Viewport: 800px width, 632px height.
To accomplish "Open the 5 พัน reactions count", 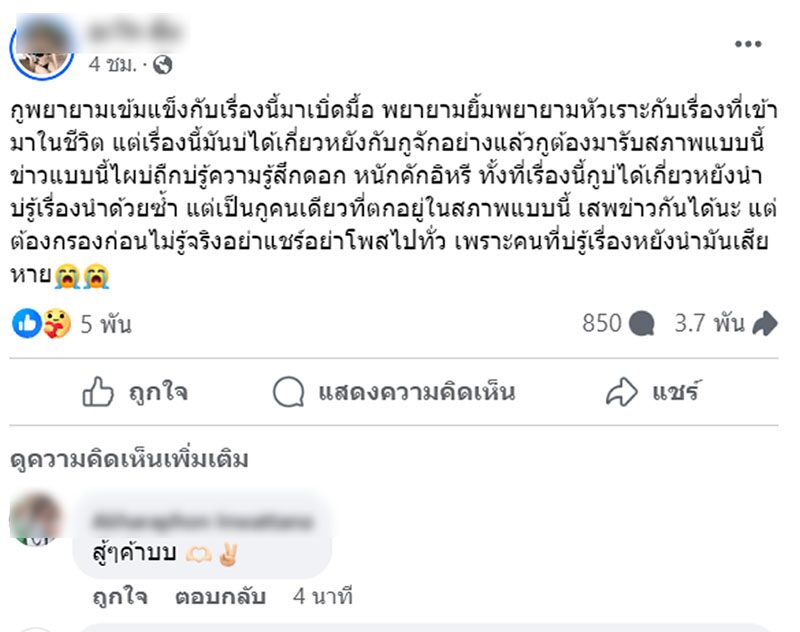I will (105, 324).
